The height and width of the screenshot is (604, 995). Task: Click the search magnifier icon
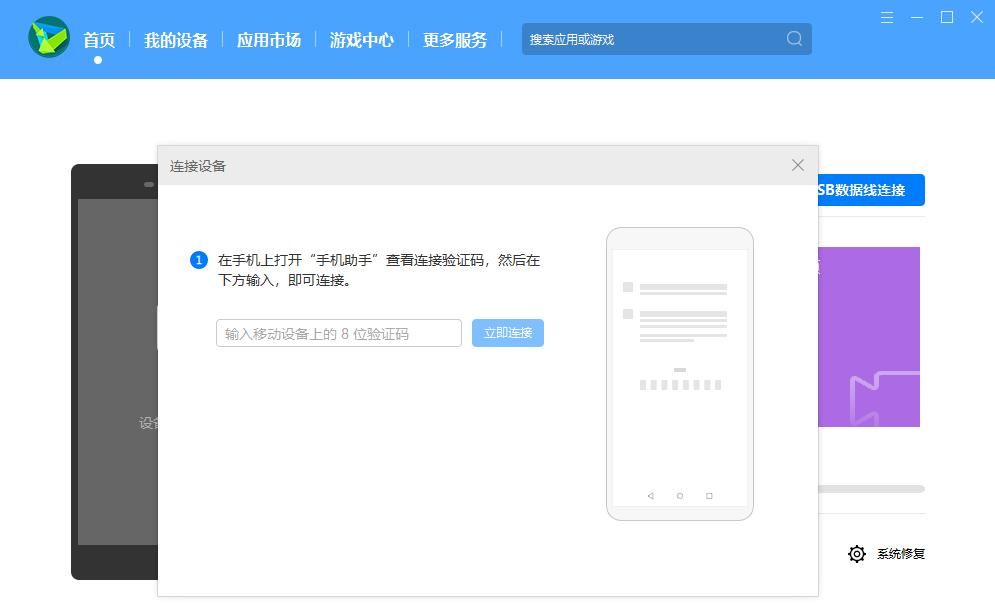tap(793, 39)
